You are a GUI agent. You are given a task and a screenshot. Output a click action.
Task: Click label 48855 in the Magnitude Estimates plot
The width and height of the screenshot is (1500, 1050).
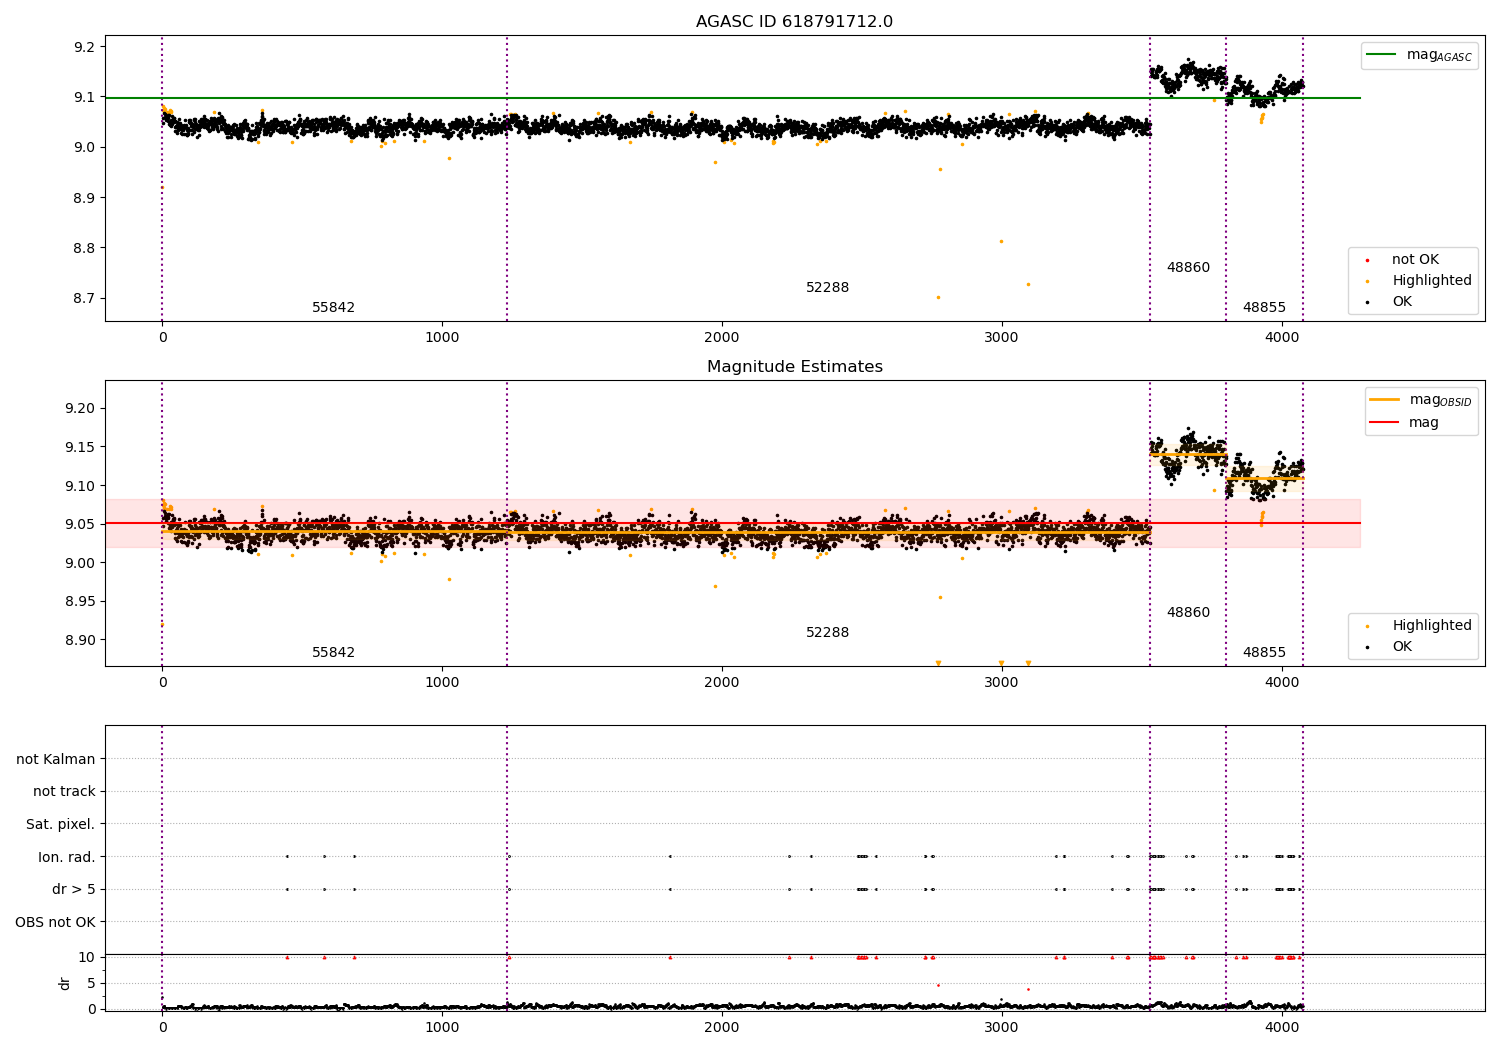tap(1264, 653)
